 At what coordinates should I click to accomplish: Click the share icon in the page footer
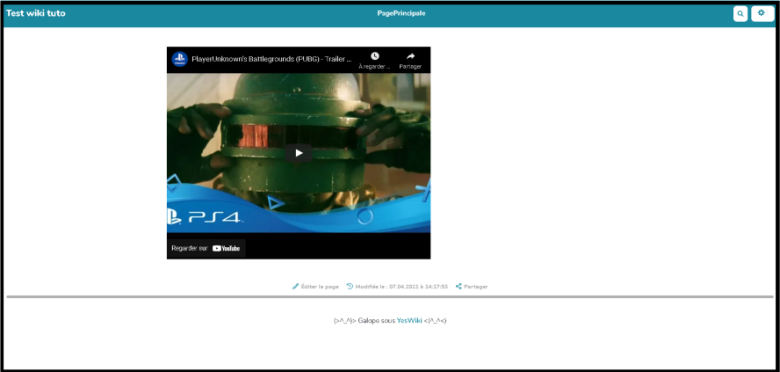click(x=459, y=286)
